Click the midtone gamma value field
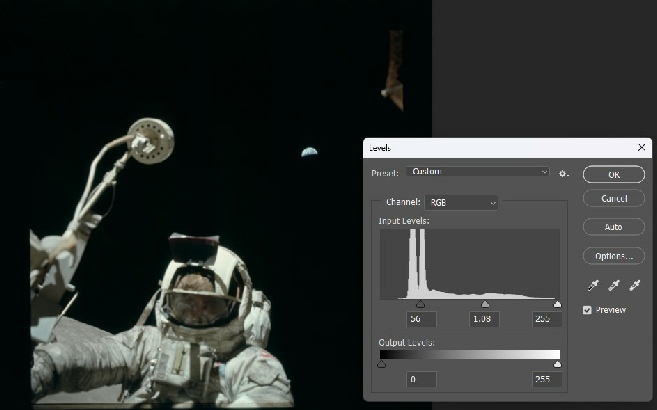The height and width of the screenshot is (410, 657). pos(483,319)
